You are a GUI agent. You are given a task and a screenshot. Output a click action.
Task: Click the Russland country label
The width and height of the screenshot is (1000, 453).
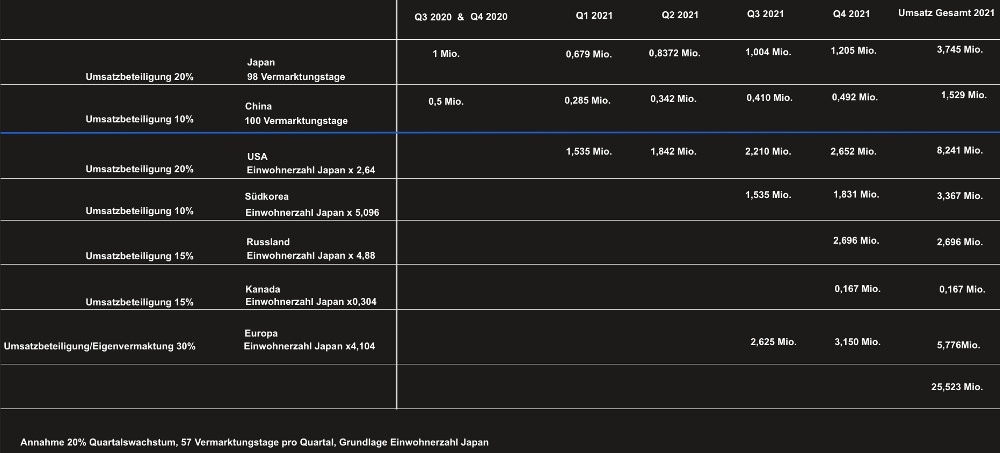[268, 242]
